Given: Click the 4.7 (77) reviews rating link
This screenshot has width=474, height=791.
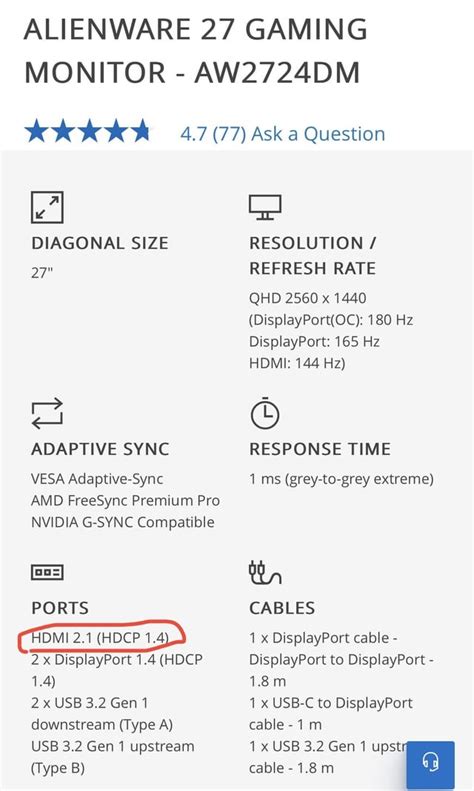Looking at the screenshot, I should point(213,134).
